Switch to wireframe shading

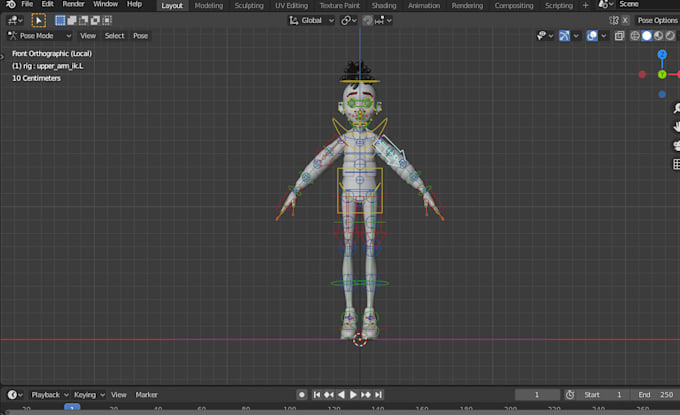tap(635, 36)
